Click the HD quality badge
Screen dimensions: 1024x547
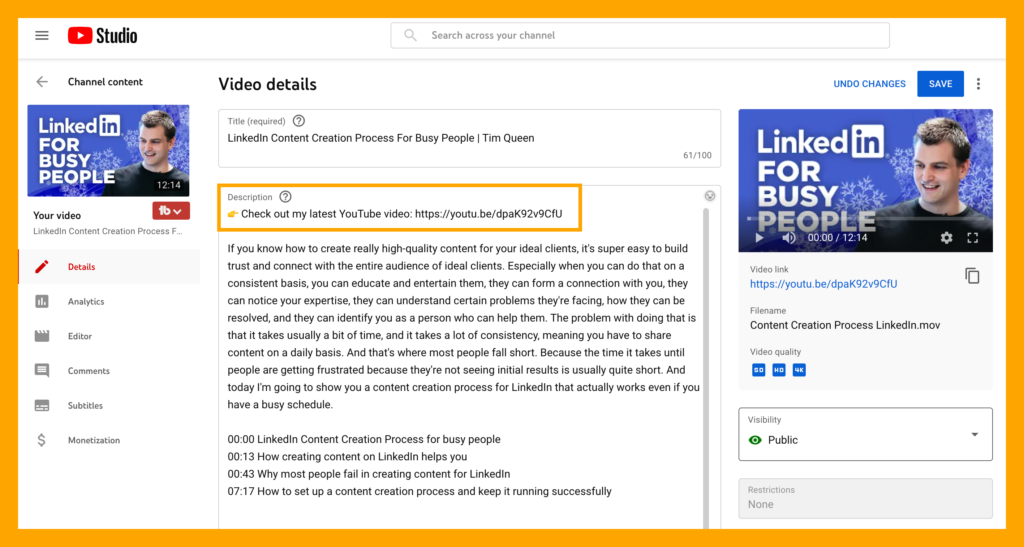778,370
